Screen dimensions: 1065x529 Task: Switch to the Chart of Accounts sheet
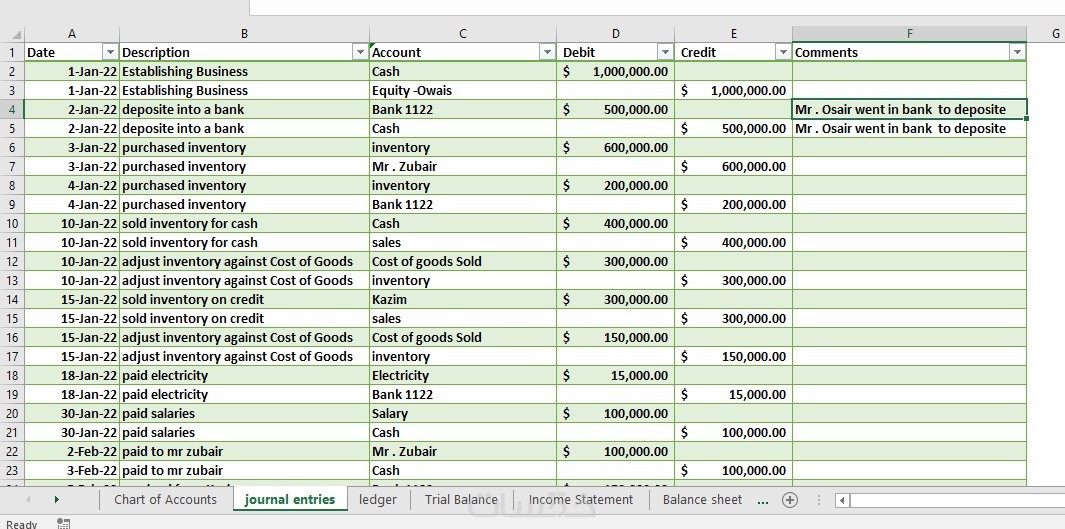click(x=165, y=500)
